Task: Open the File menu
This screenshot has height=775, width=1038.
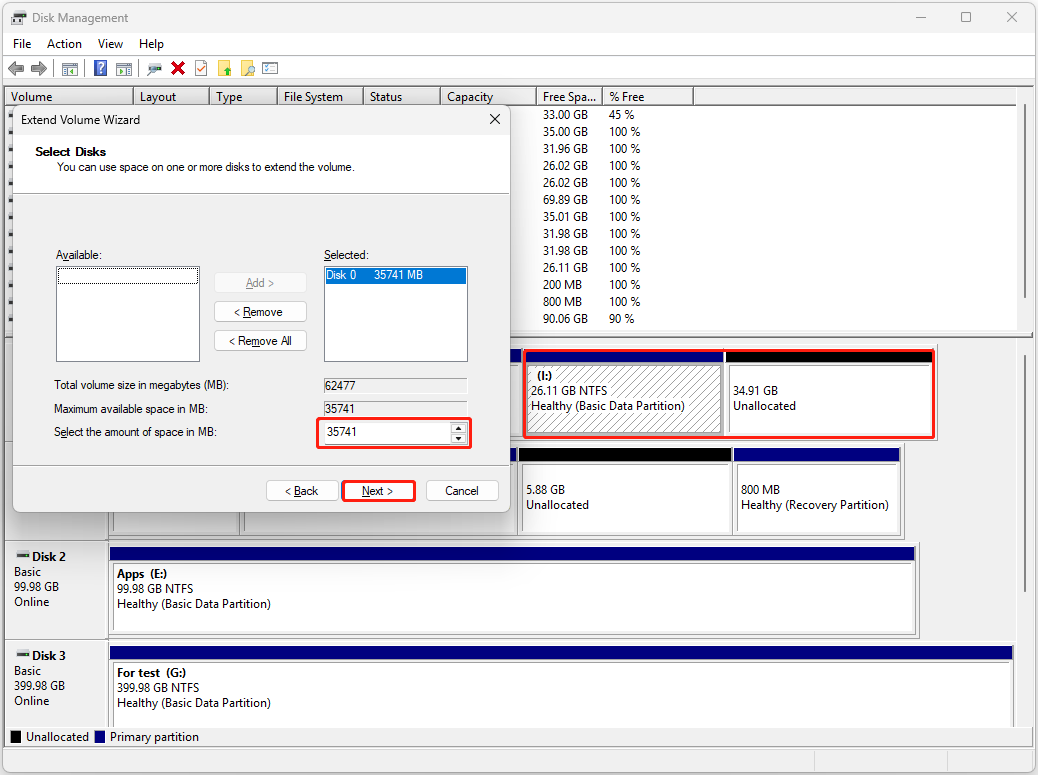Action: tap(22, 44)
